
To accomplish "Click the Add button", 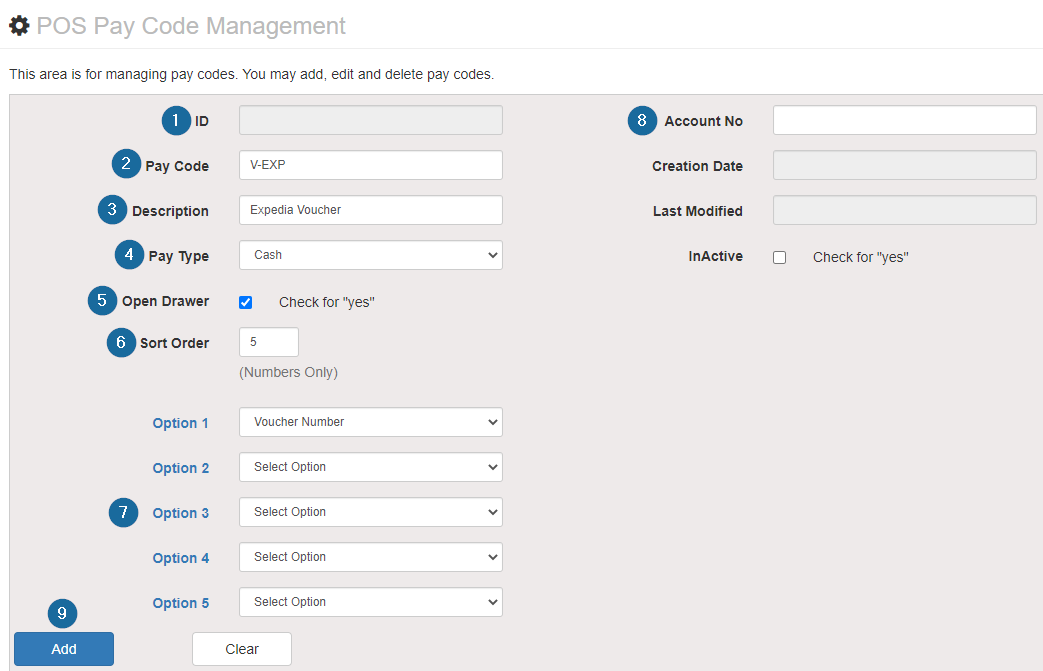I will coord(64,649).
